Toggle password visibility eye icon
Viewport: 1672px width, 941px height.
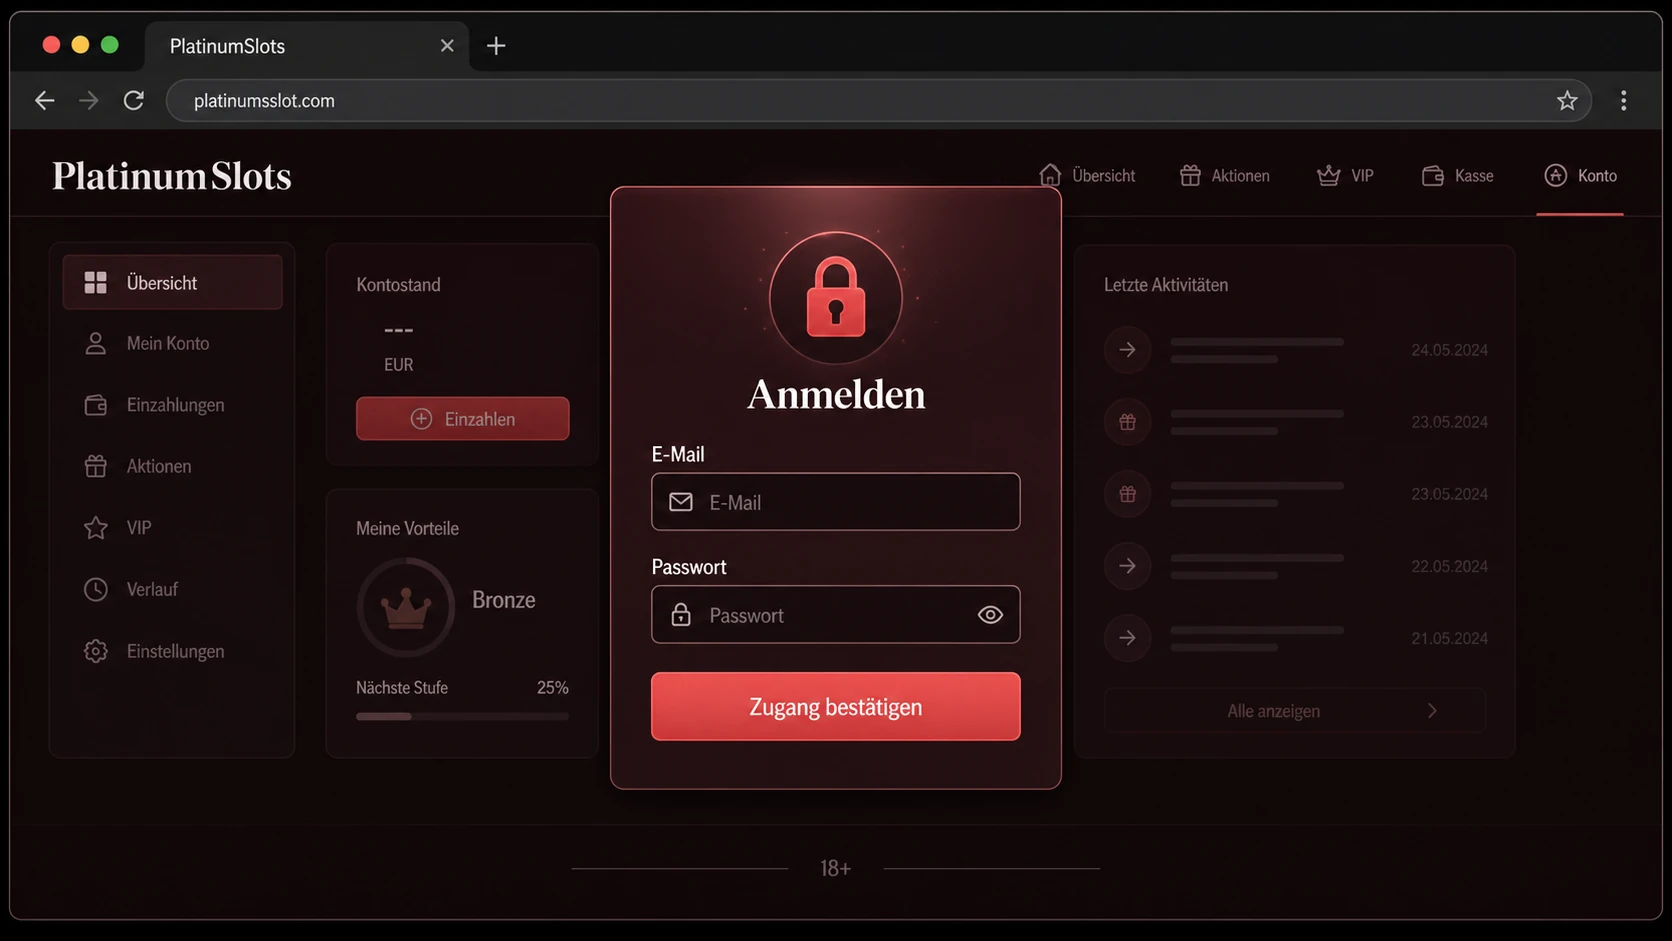pos(990,615)
